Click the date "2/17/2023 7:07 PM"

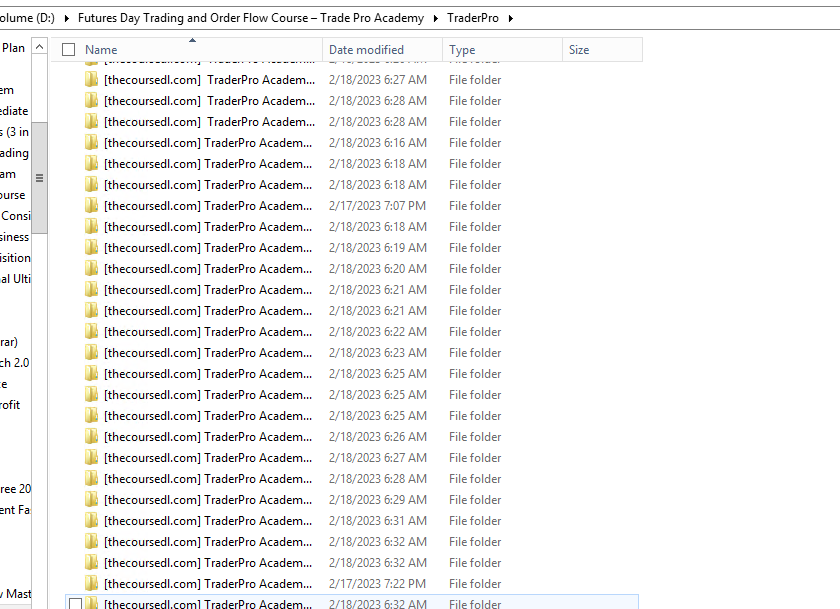click(x=378, y=206)
